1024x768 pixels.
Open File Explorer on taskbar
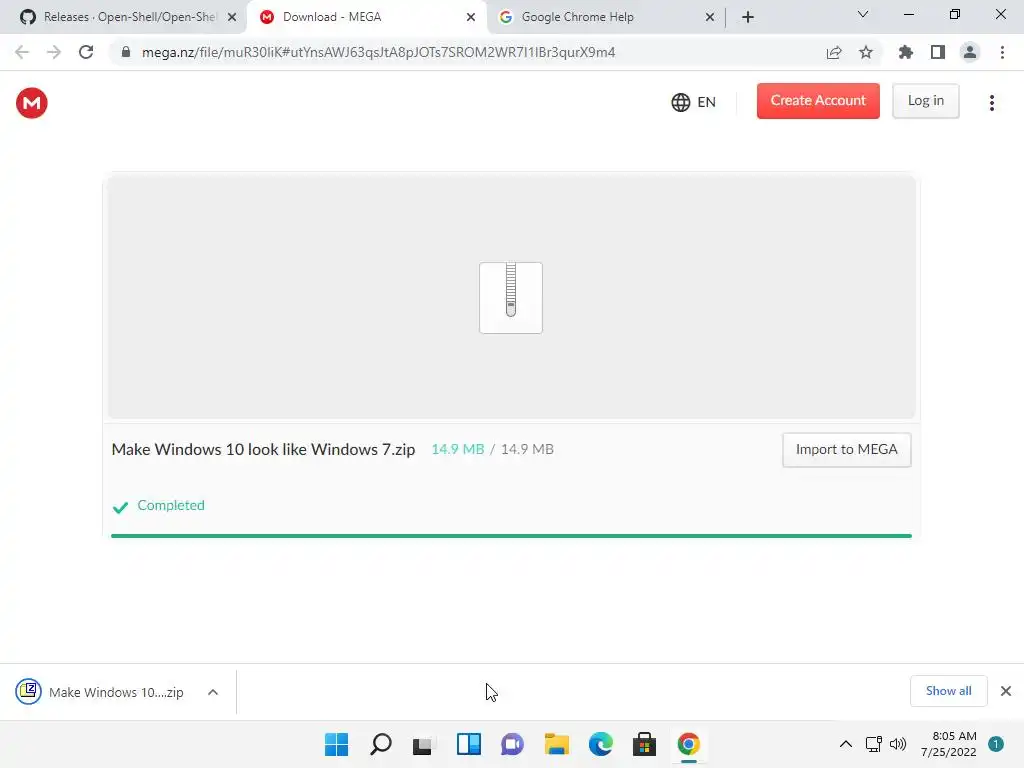click(556, 744)
